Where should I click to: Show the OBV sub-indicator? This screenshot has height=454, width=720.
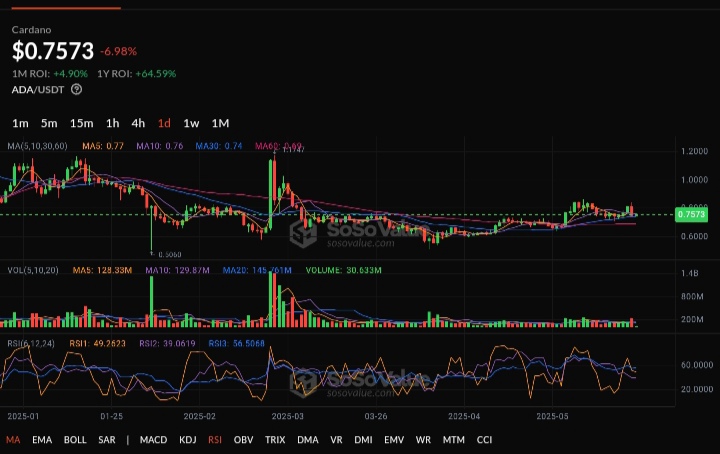click(243, 440)
